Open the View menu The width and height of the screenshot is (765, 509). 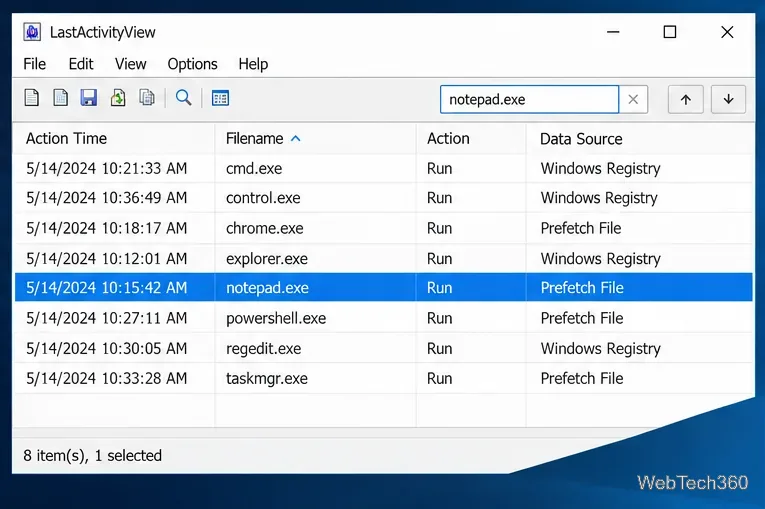pyautogui.click(x=130, y=64)
